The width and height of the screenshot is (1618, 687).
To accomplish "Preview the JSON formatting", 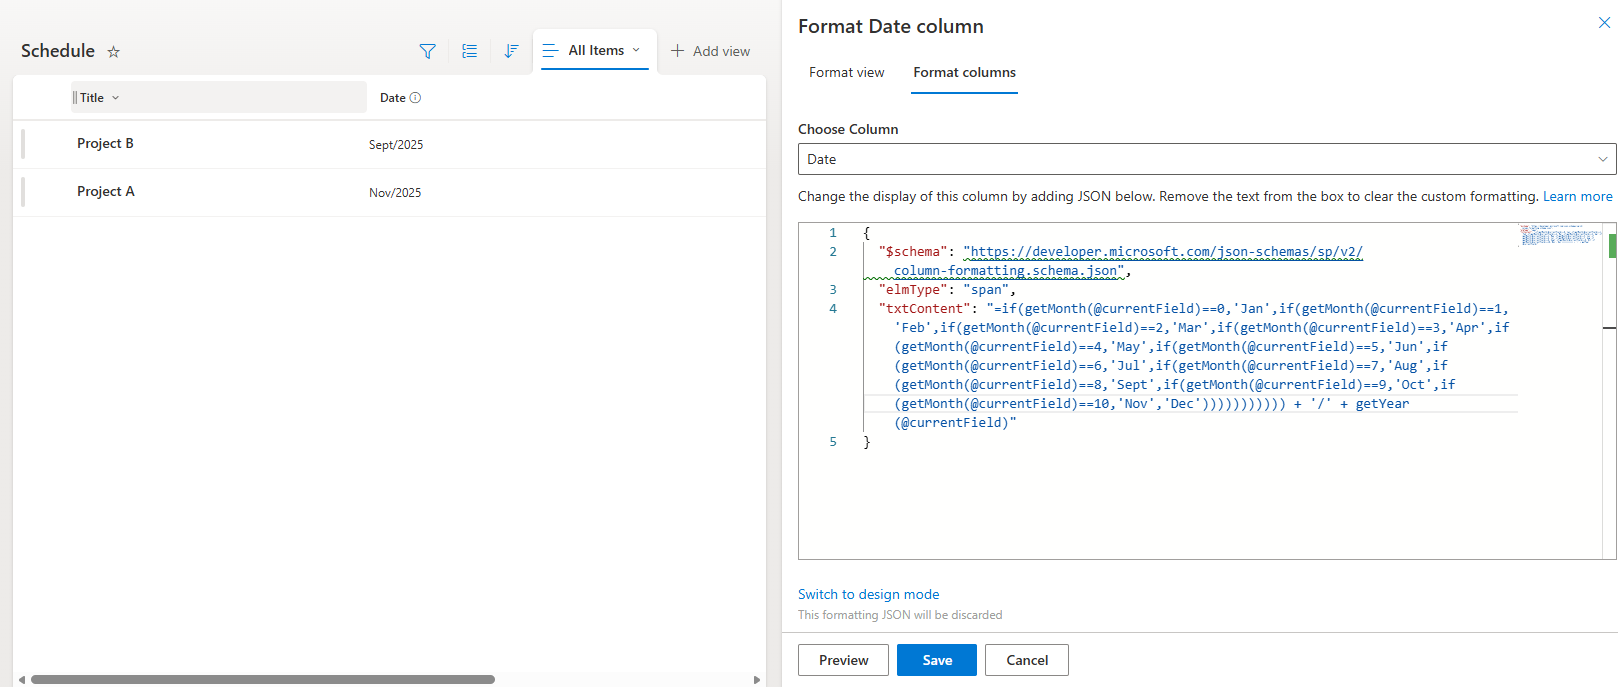I will point(843,660).
